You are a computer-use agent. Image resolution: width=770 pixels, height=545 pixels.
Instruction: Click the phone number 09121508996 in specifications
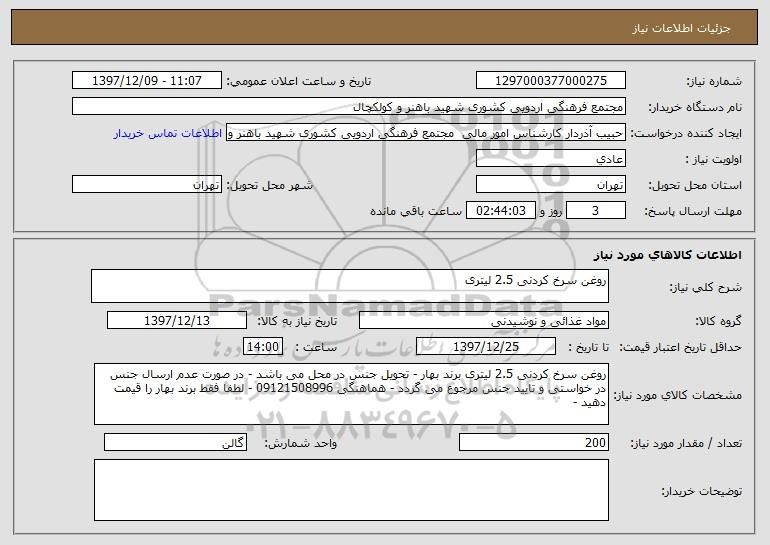point(295,388)
